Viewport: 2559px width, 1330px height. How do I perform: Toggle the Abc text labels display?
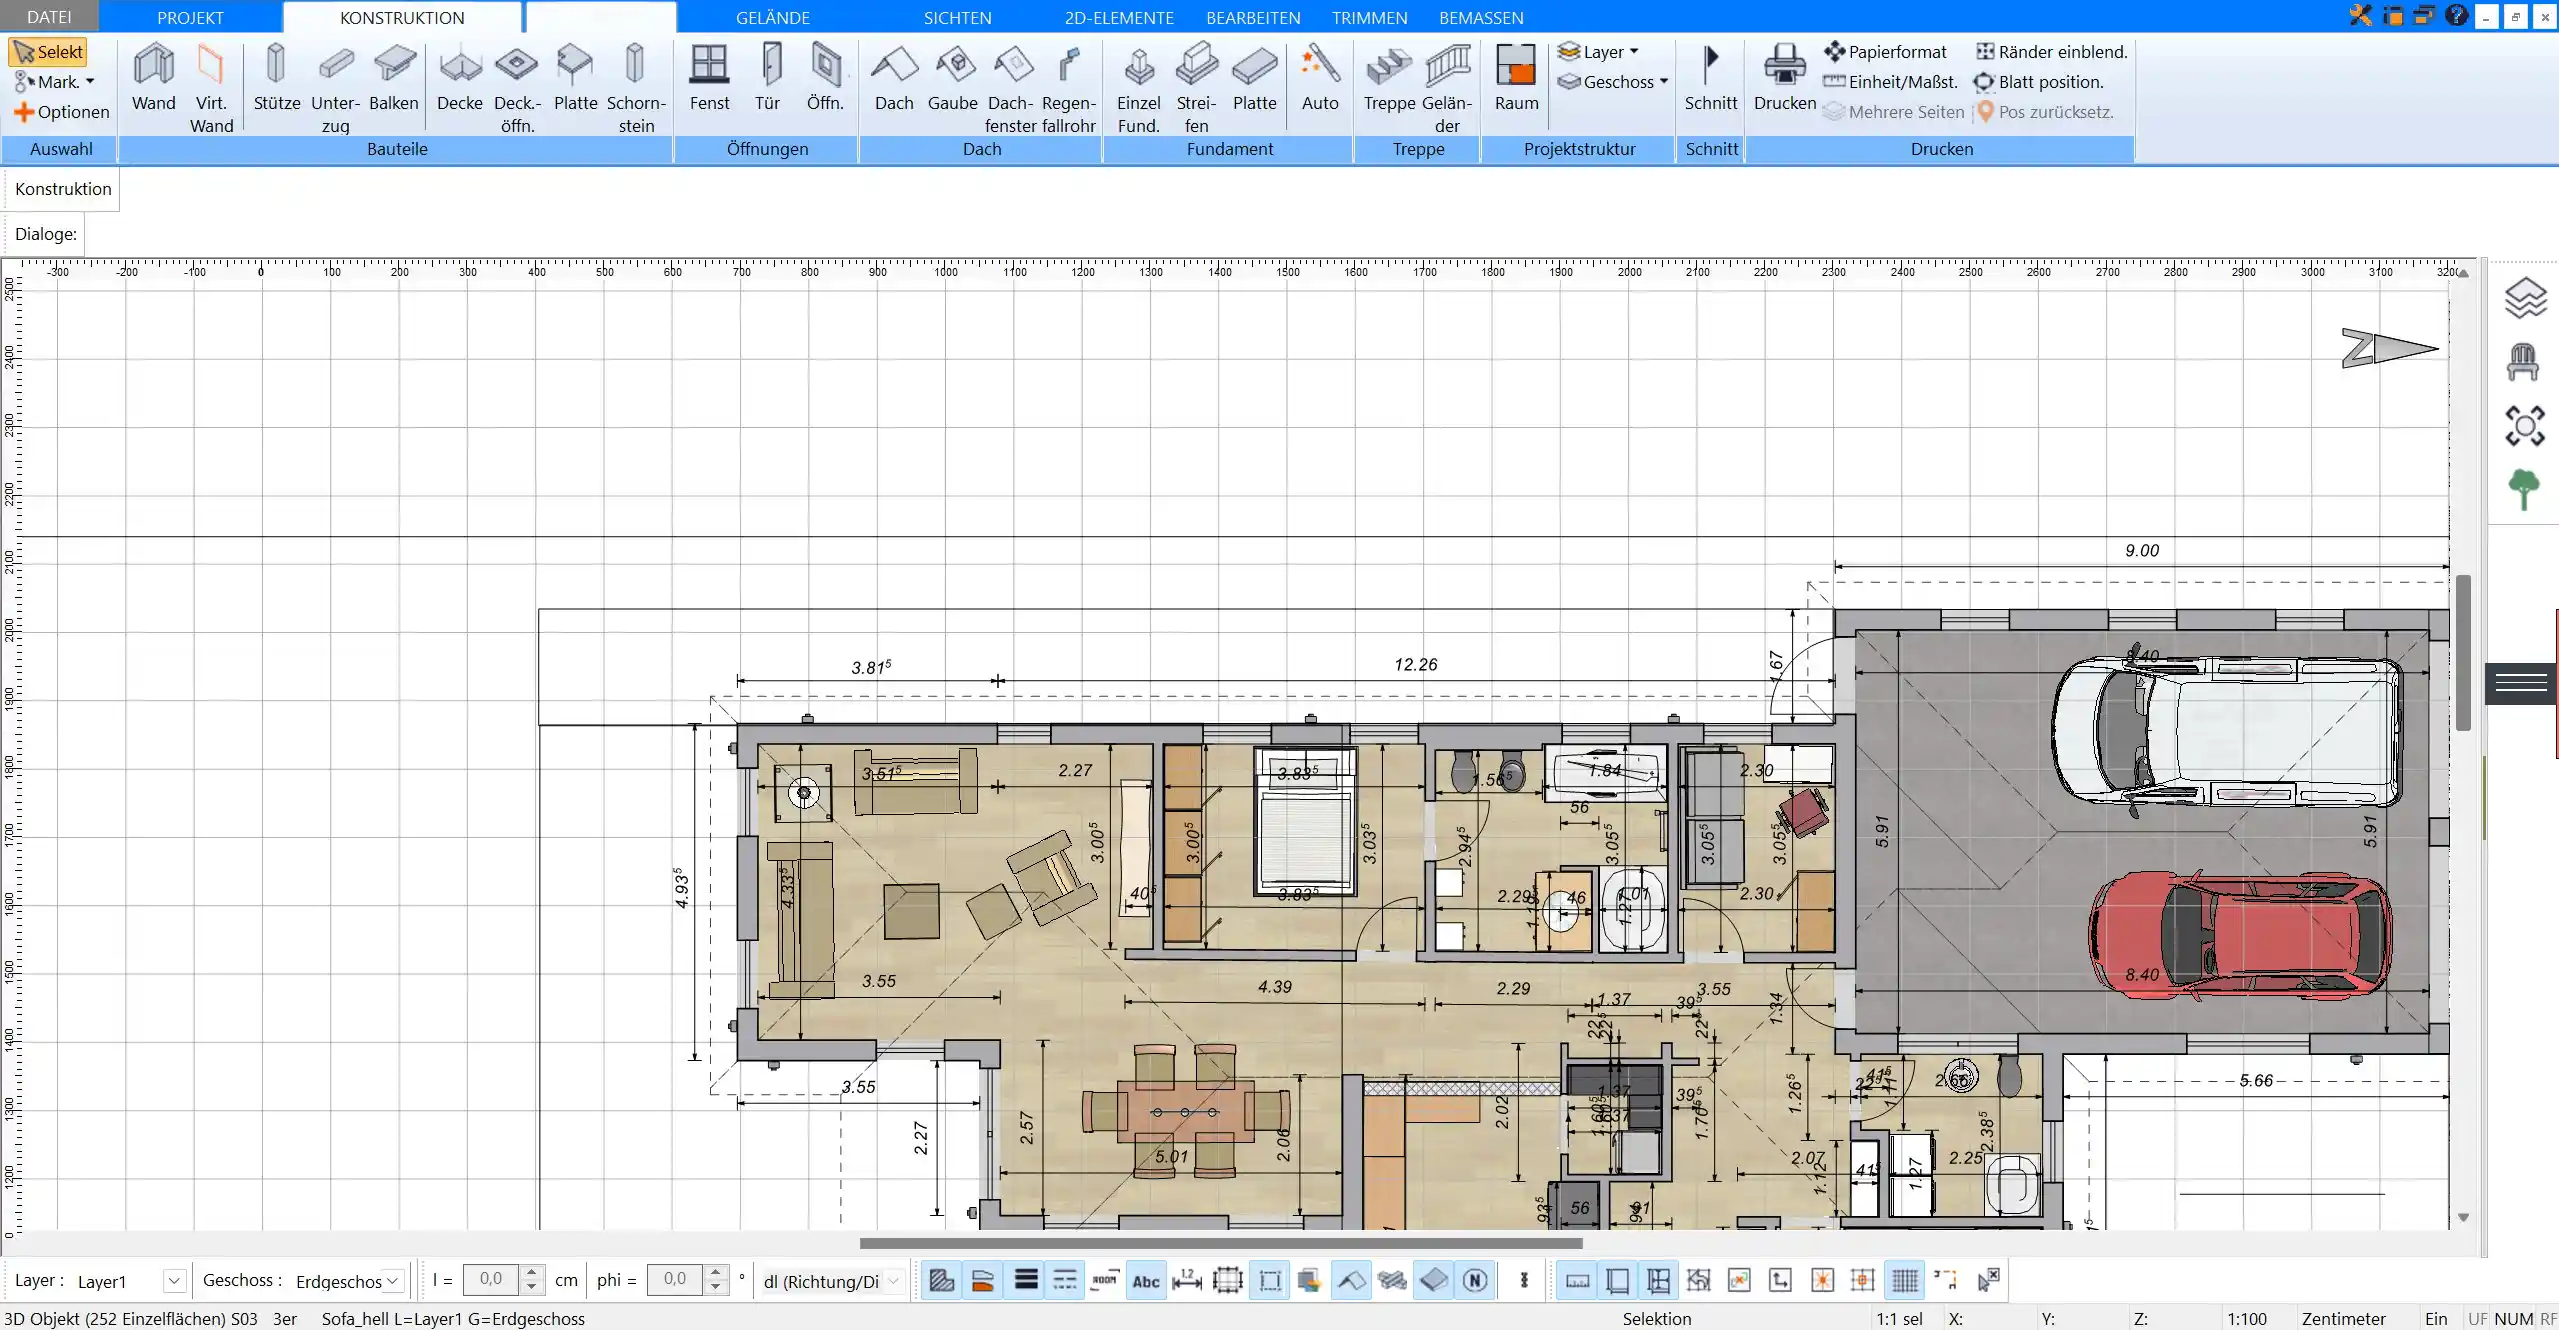pos(1146,1281)
